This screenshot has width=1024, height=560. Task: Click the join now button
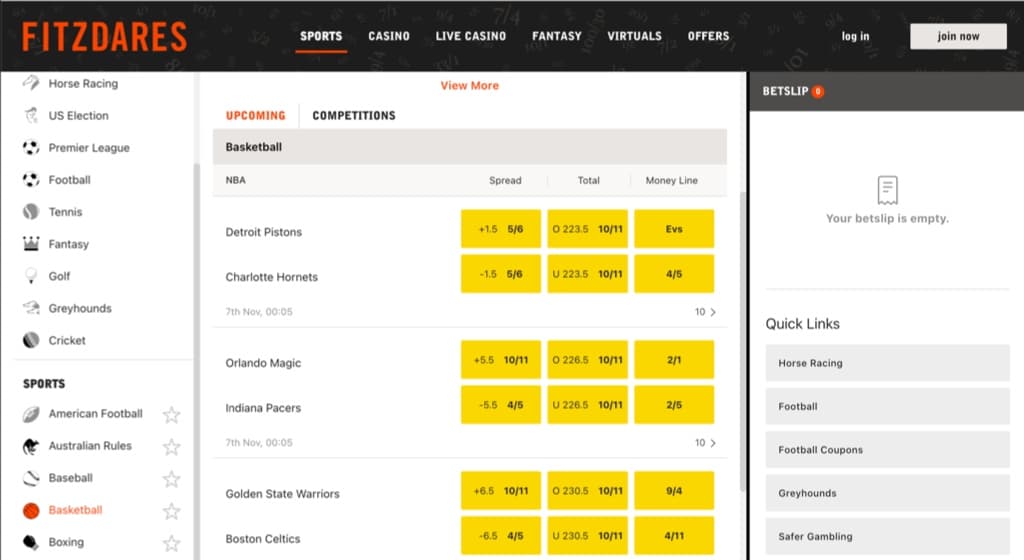click(958, 37)
